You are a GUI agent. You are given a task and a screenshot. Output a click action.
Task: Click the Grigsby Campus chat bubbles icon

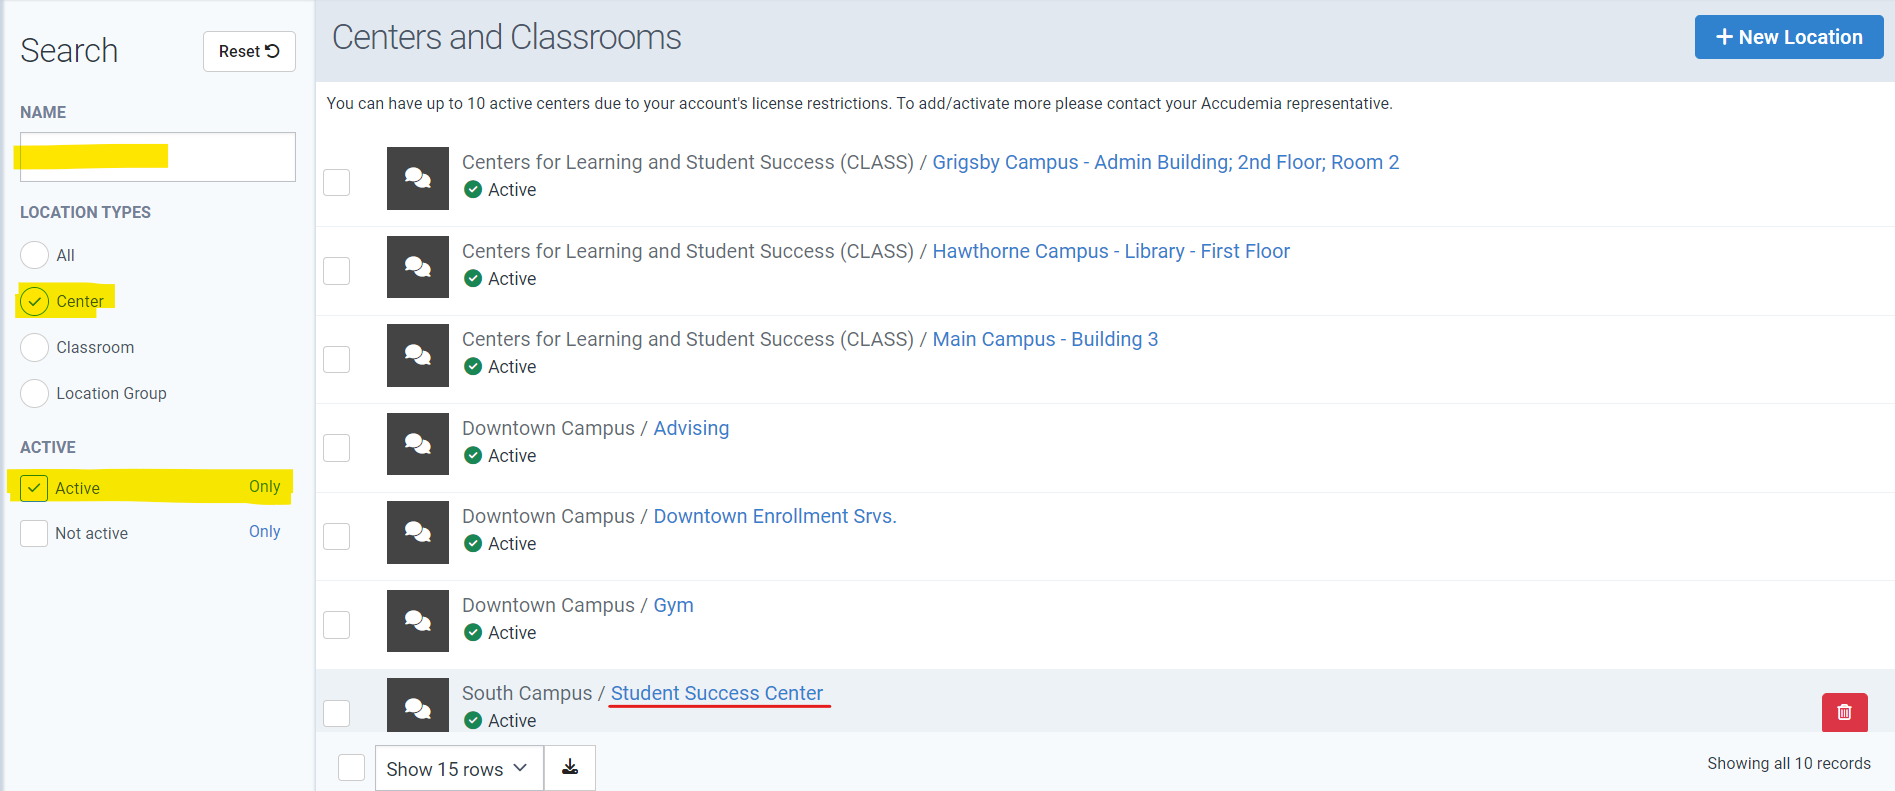pos(417,179)
